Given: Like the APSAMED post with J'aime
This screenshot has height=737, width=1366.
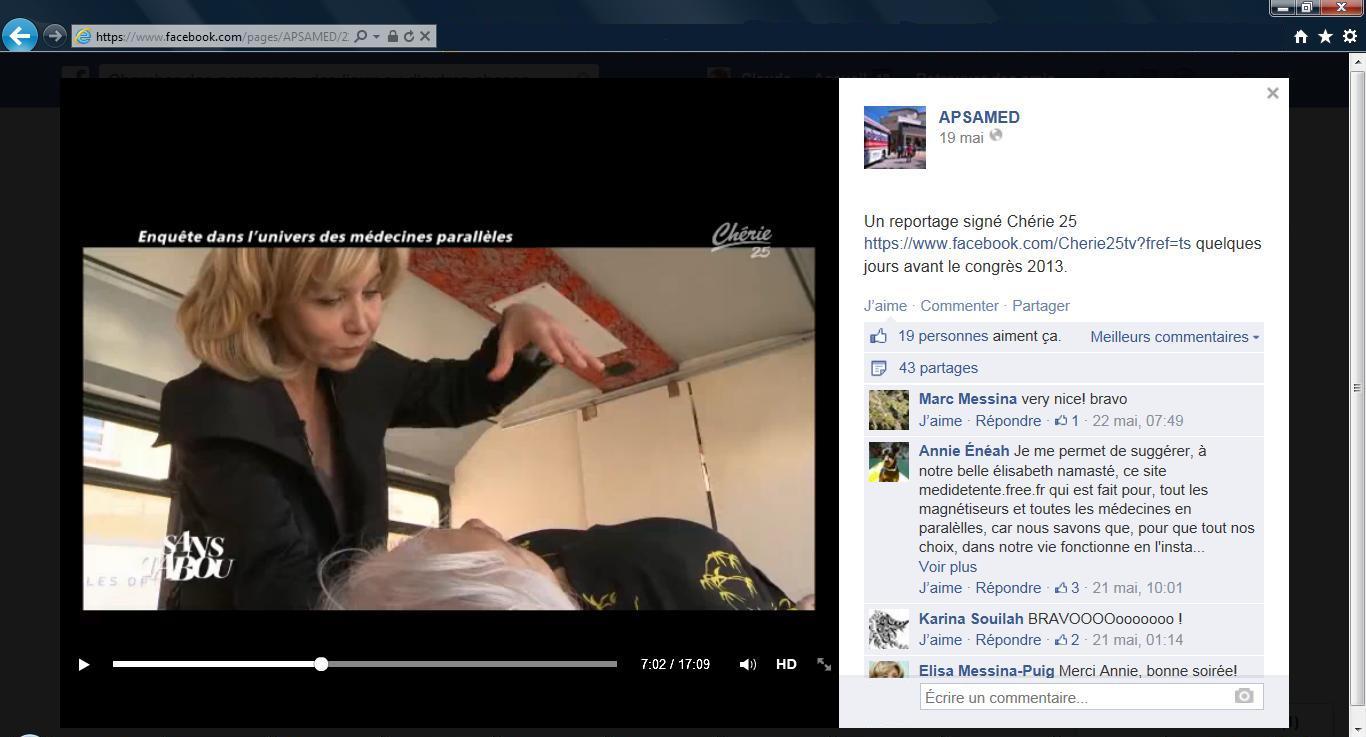Looking at the screenshot, I should point(885,306).
